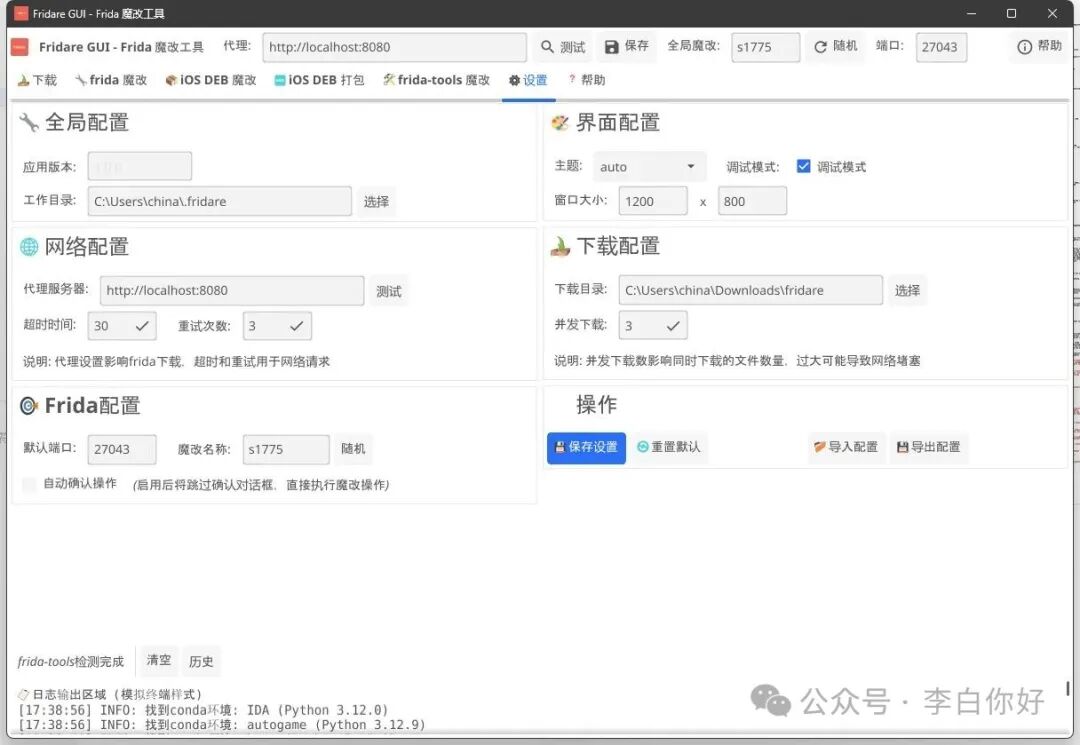The width and height of the screenshot is (1080, 745).
Task: Choose download directory with 选择 button
Action: pos(907,291)
